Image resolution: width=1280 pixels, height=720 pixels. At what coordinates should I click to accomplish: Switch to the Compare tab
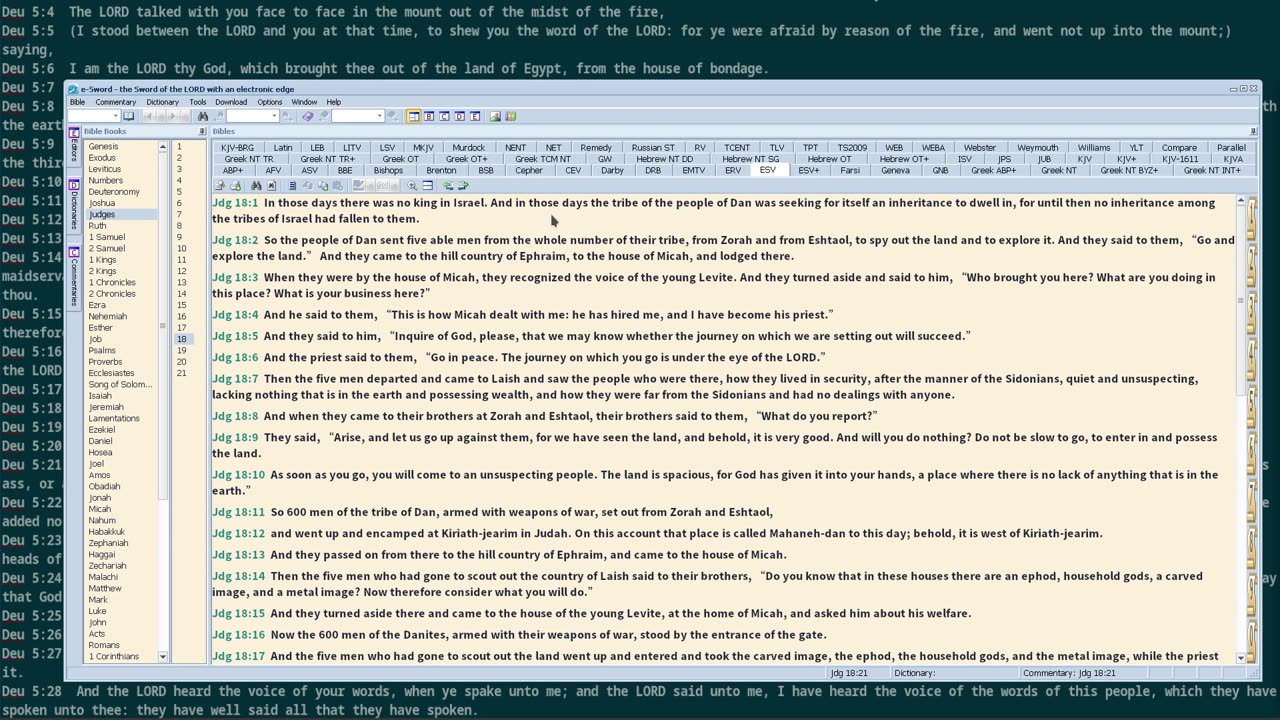pos(1179,147)
